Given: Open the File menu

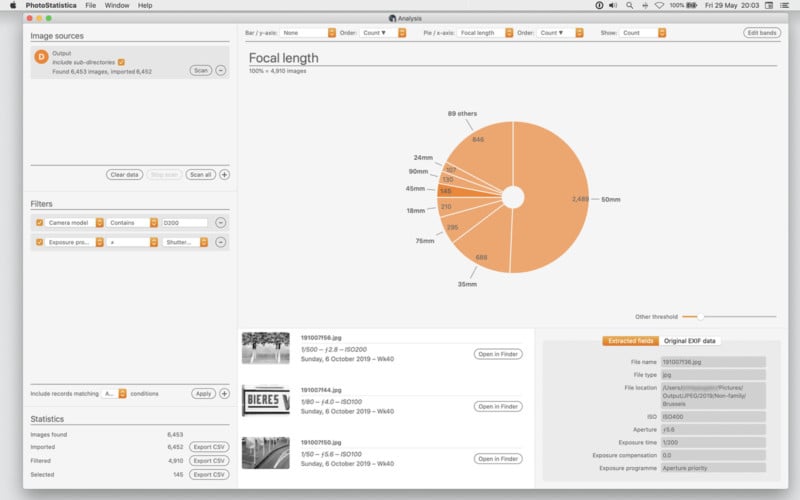Looking at the screenshot, I should pyautogui.click(x=90, y=5).
